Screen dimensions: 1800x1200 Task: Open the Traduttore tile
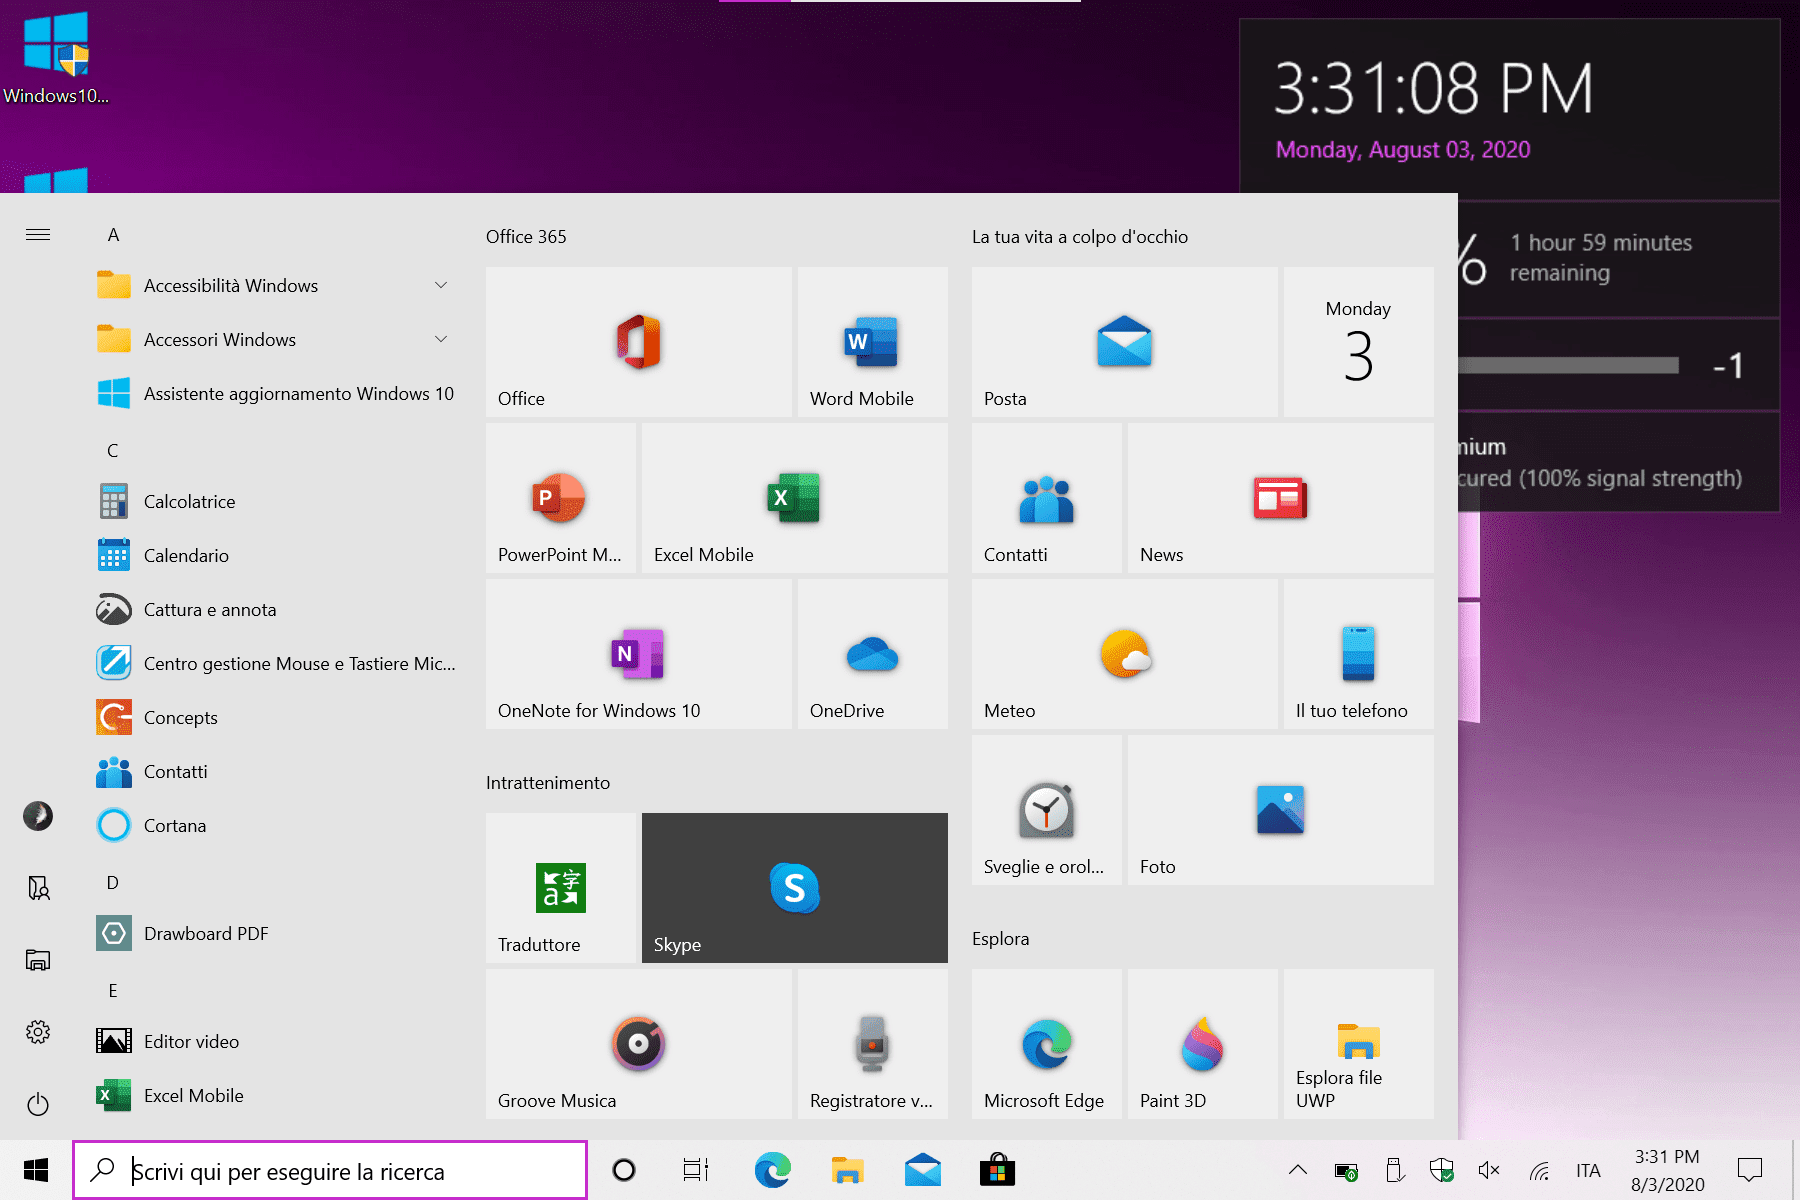[x=560, y=888]
